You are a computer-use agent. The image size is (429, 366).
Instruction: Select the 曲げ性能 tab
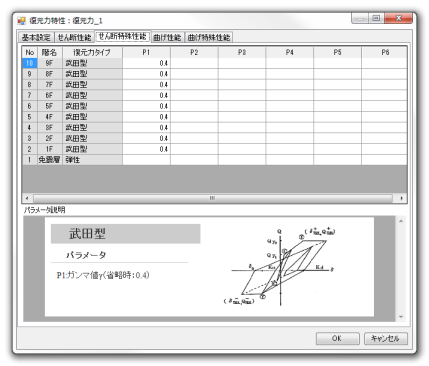tap(167, 37)
